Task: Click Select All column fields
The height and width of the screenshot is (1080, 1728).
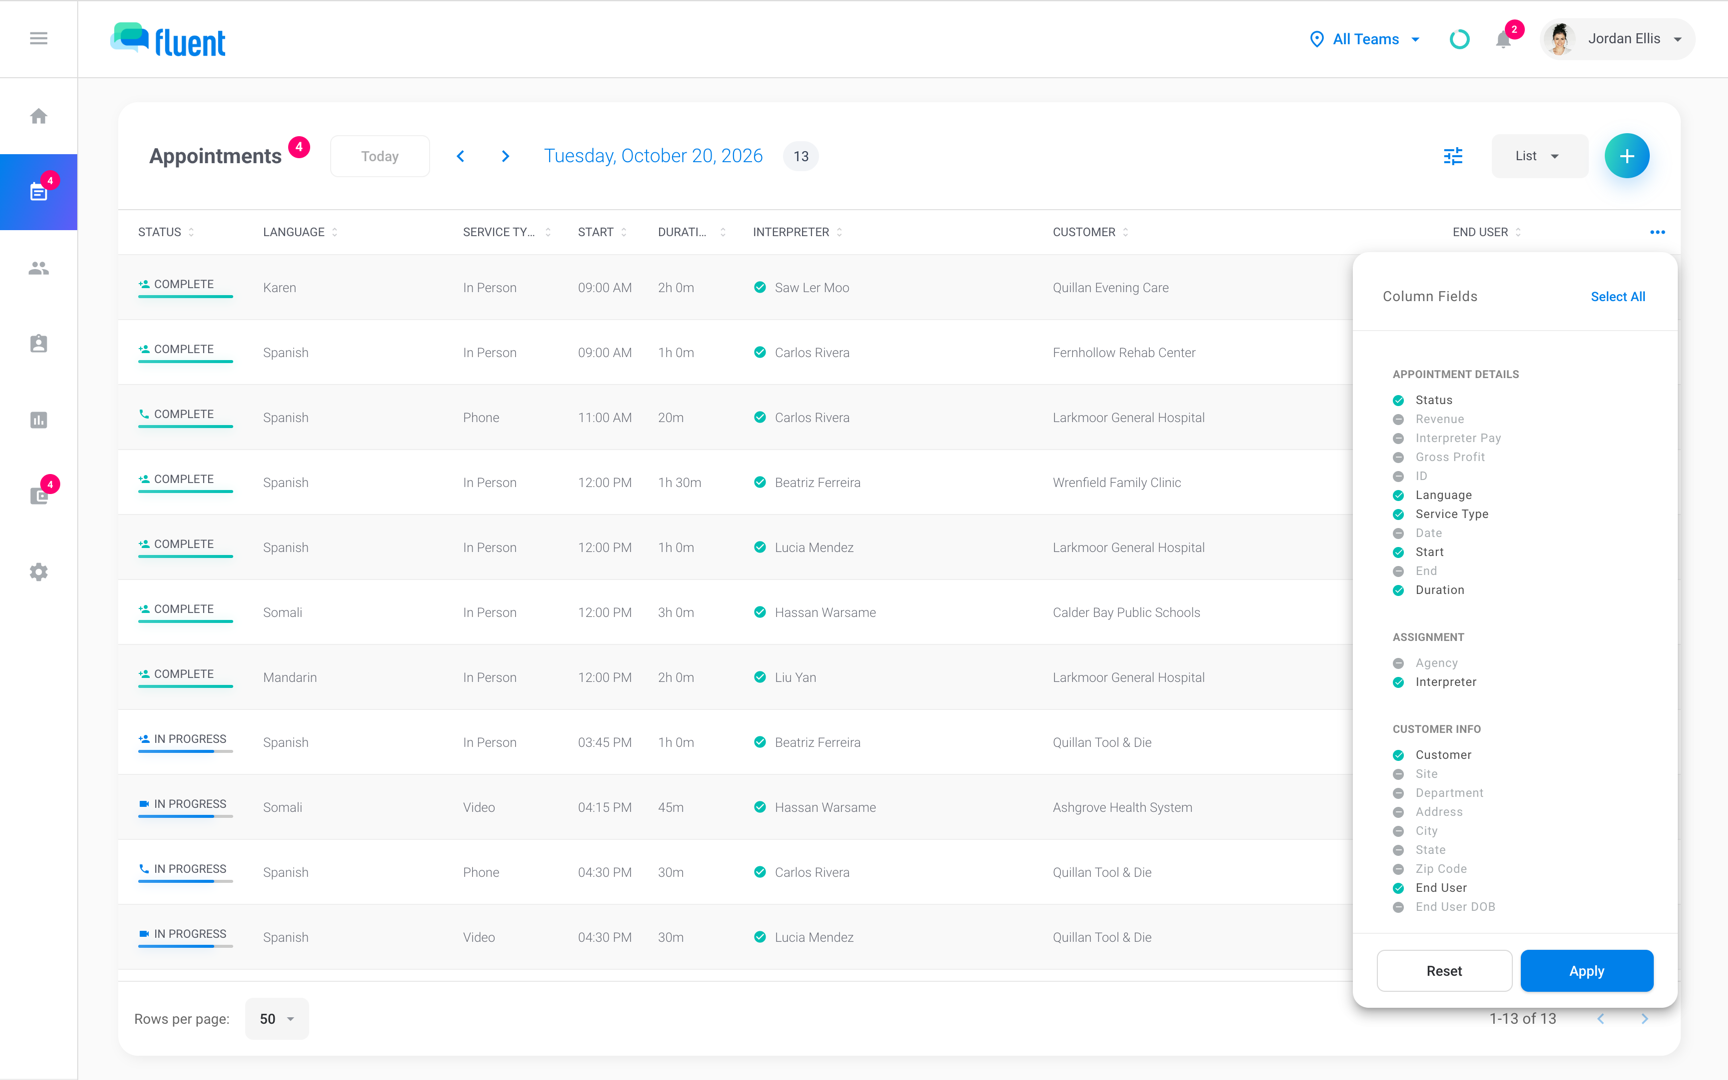Action: [1618, 297]
